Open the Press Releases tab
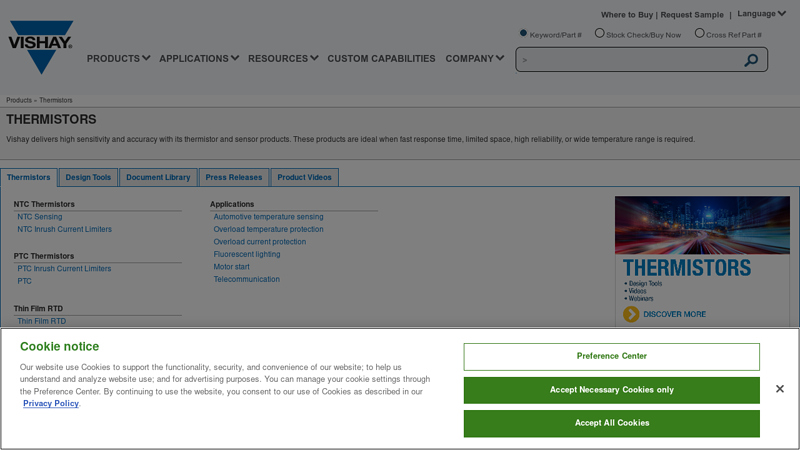The width and height of the screenshot is (800, 450). [x=234, y=177]
